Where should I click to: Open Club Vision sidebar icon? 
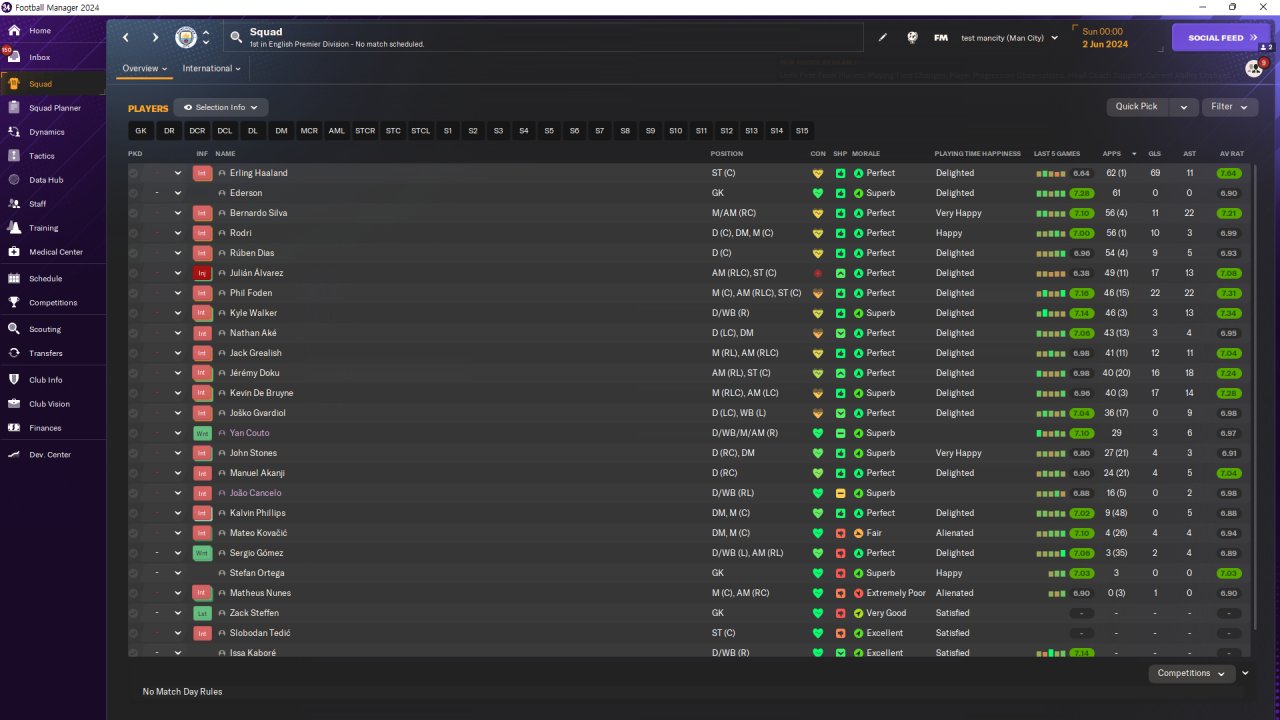(x=14, y=404)
